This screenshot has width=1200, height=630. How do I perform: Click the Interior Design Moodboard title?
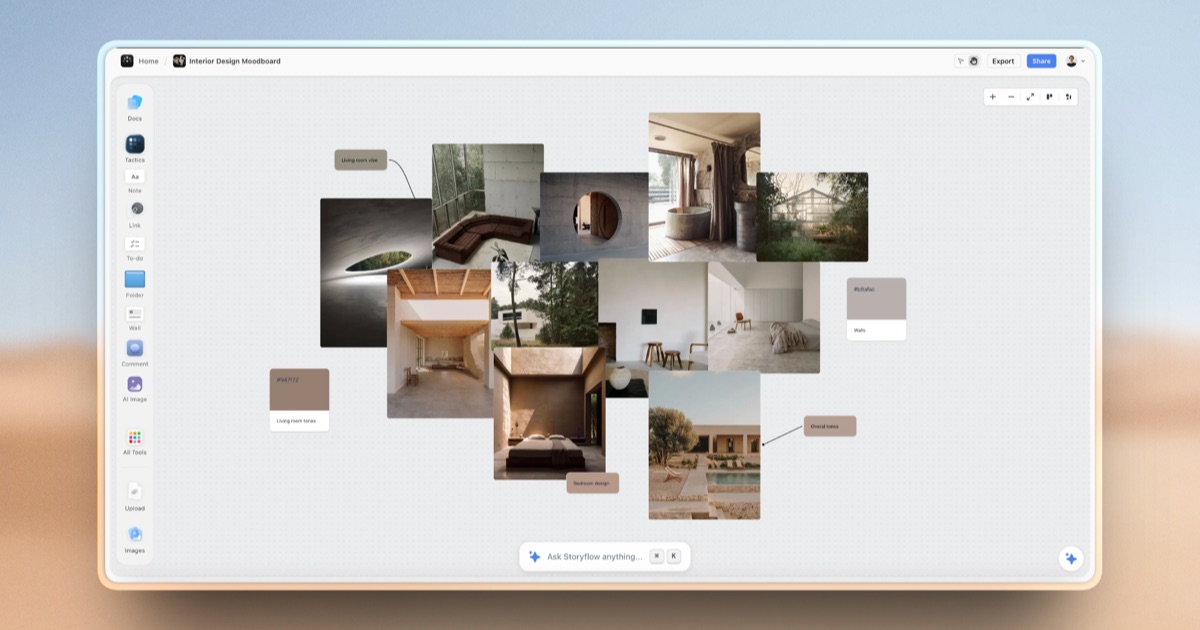coord(235,61)
